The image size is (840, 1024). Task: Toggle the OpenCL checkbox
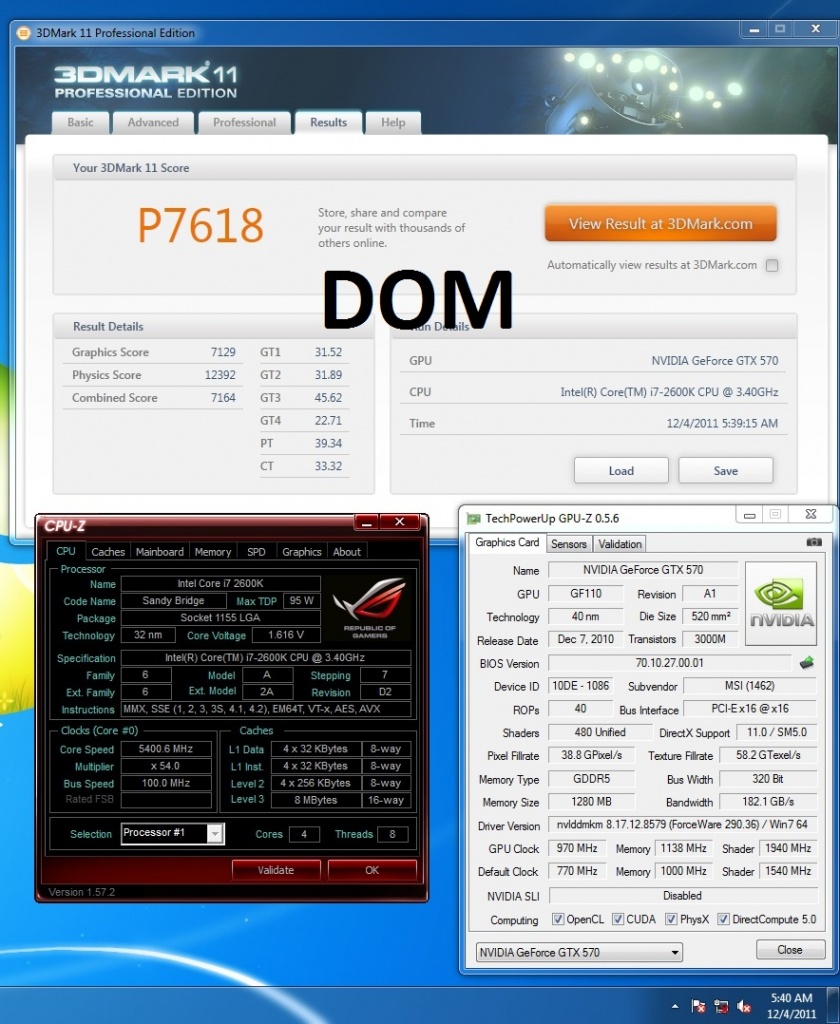(x=558, y=920)
